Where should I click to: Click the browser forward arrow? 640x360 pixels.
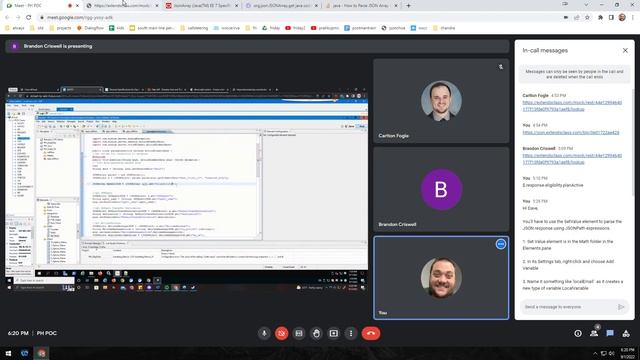tap(18, 18)
